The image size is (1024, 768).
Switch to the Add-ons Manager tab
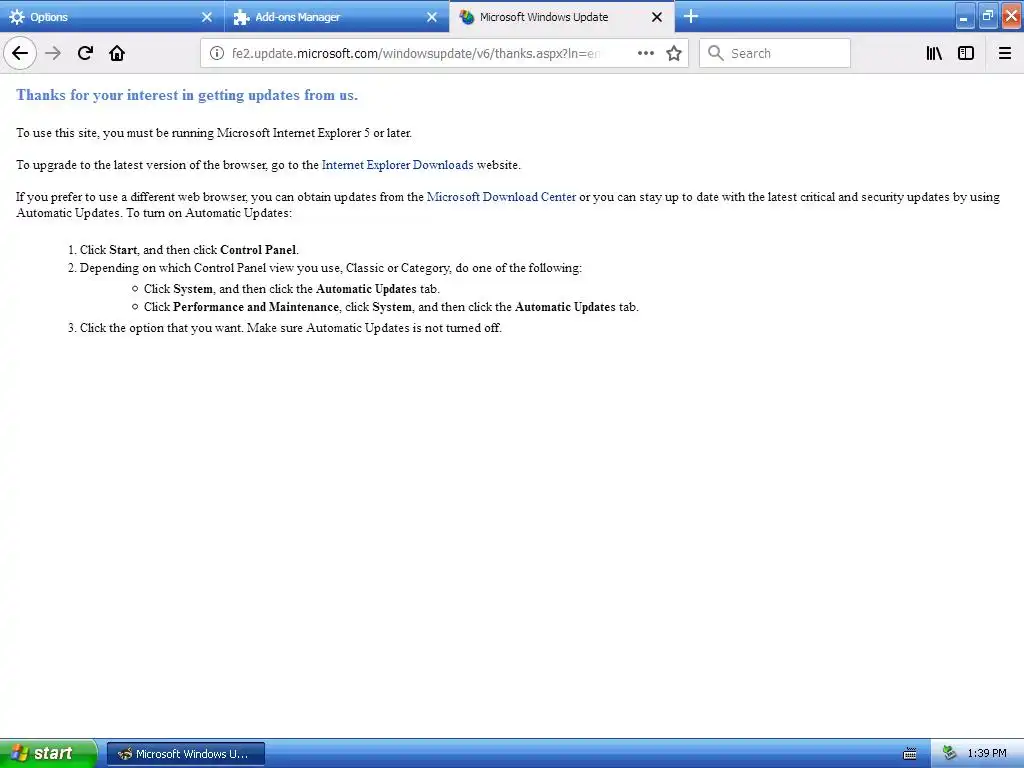(337, 17)
